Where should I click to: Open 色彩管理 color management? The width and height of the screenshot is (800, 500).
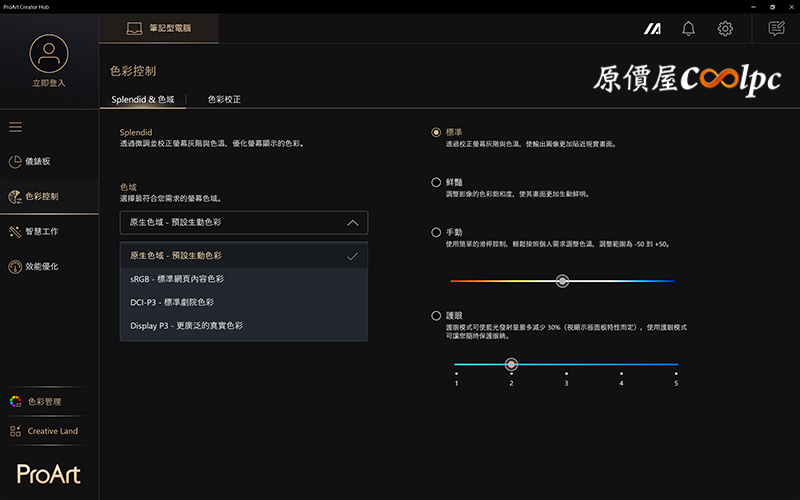44,402
